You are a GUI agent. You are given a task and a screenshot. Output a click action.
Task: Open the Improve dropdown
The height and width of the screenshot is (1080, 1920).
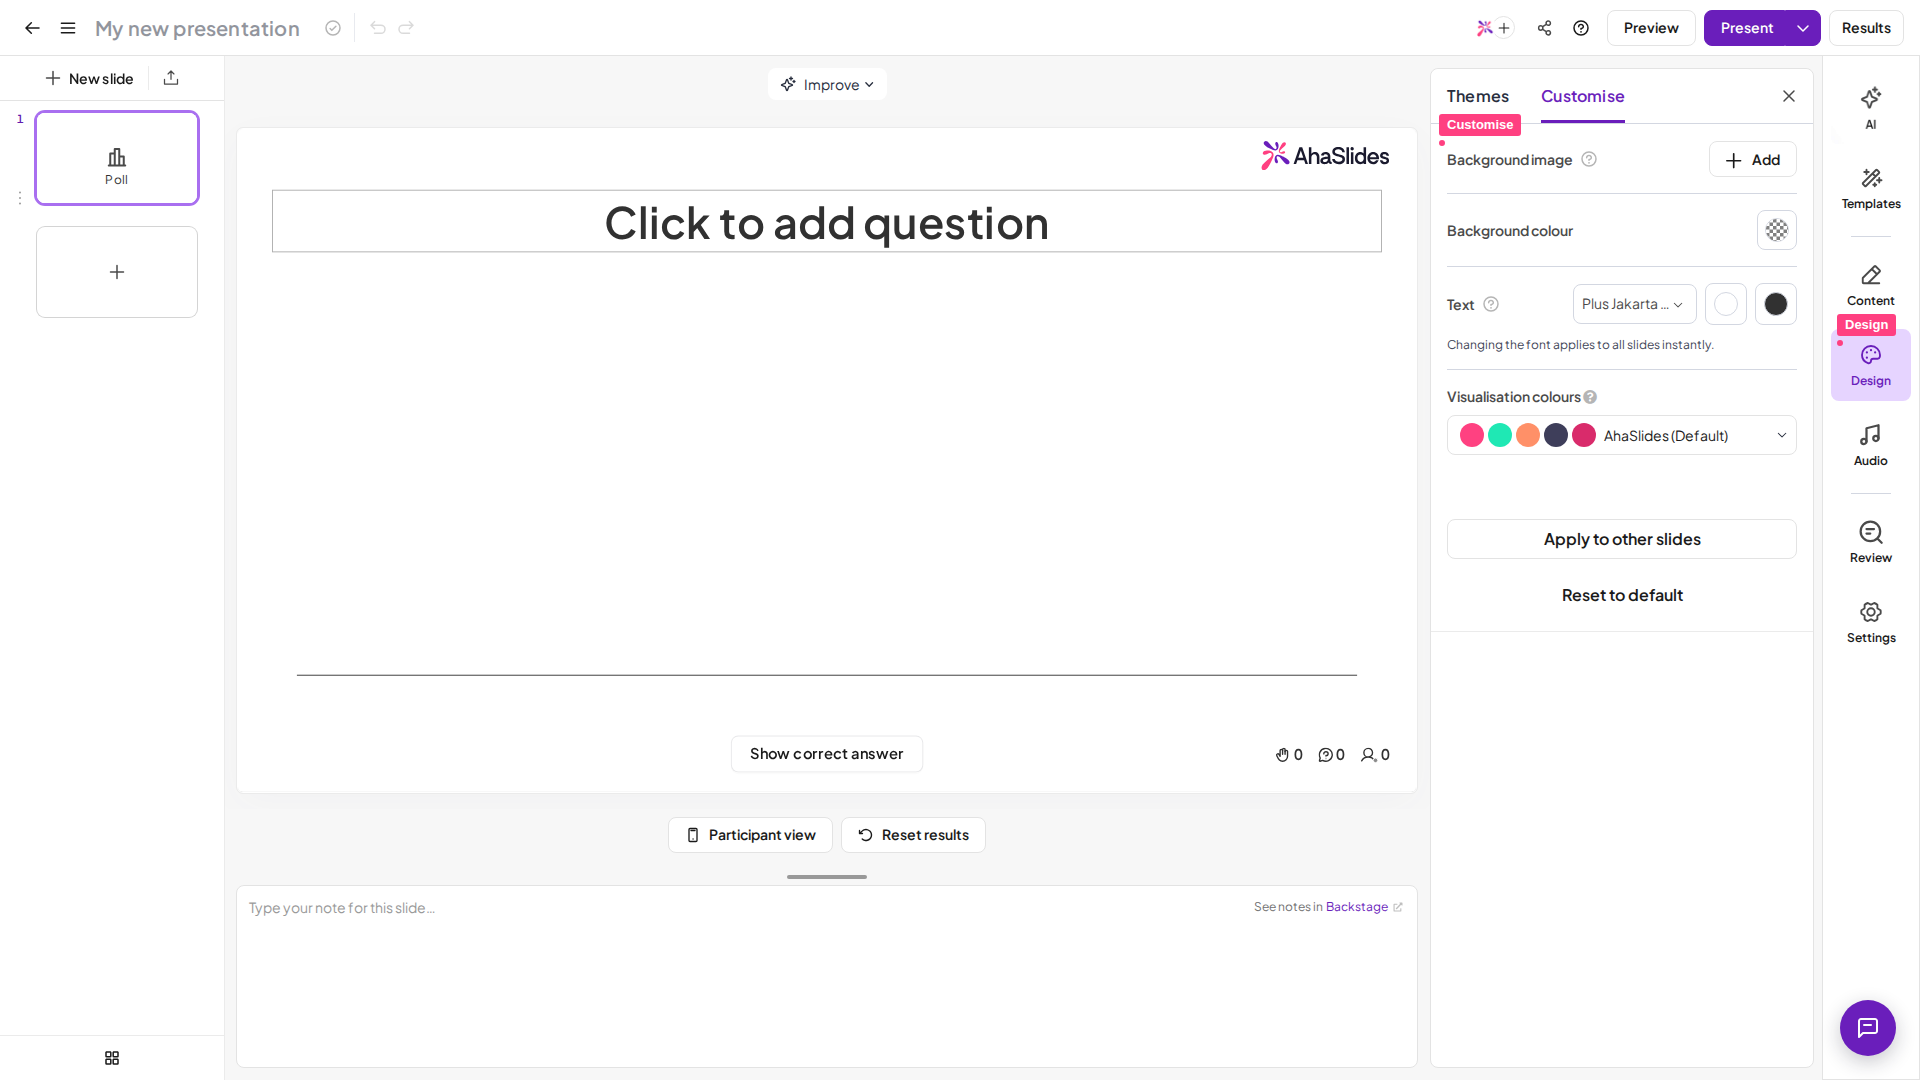pyautogui.click(x=827, y=84)
